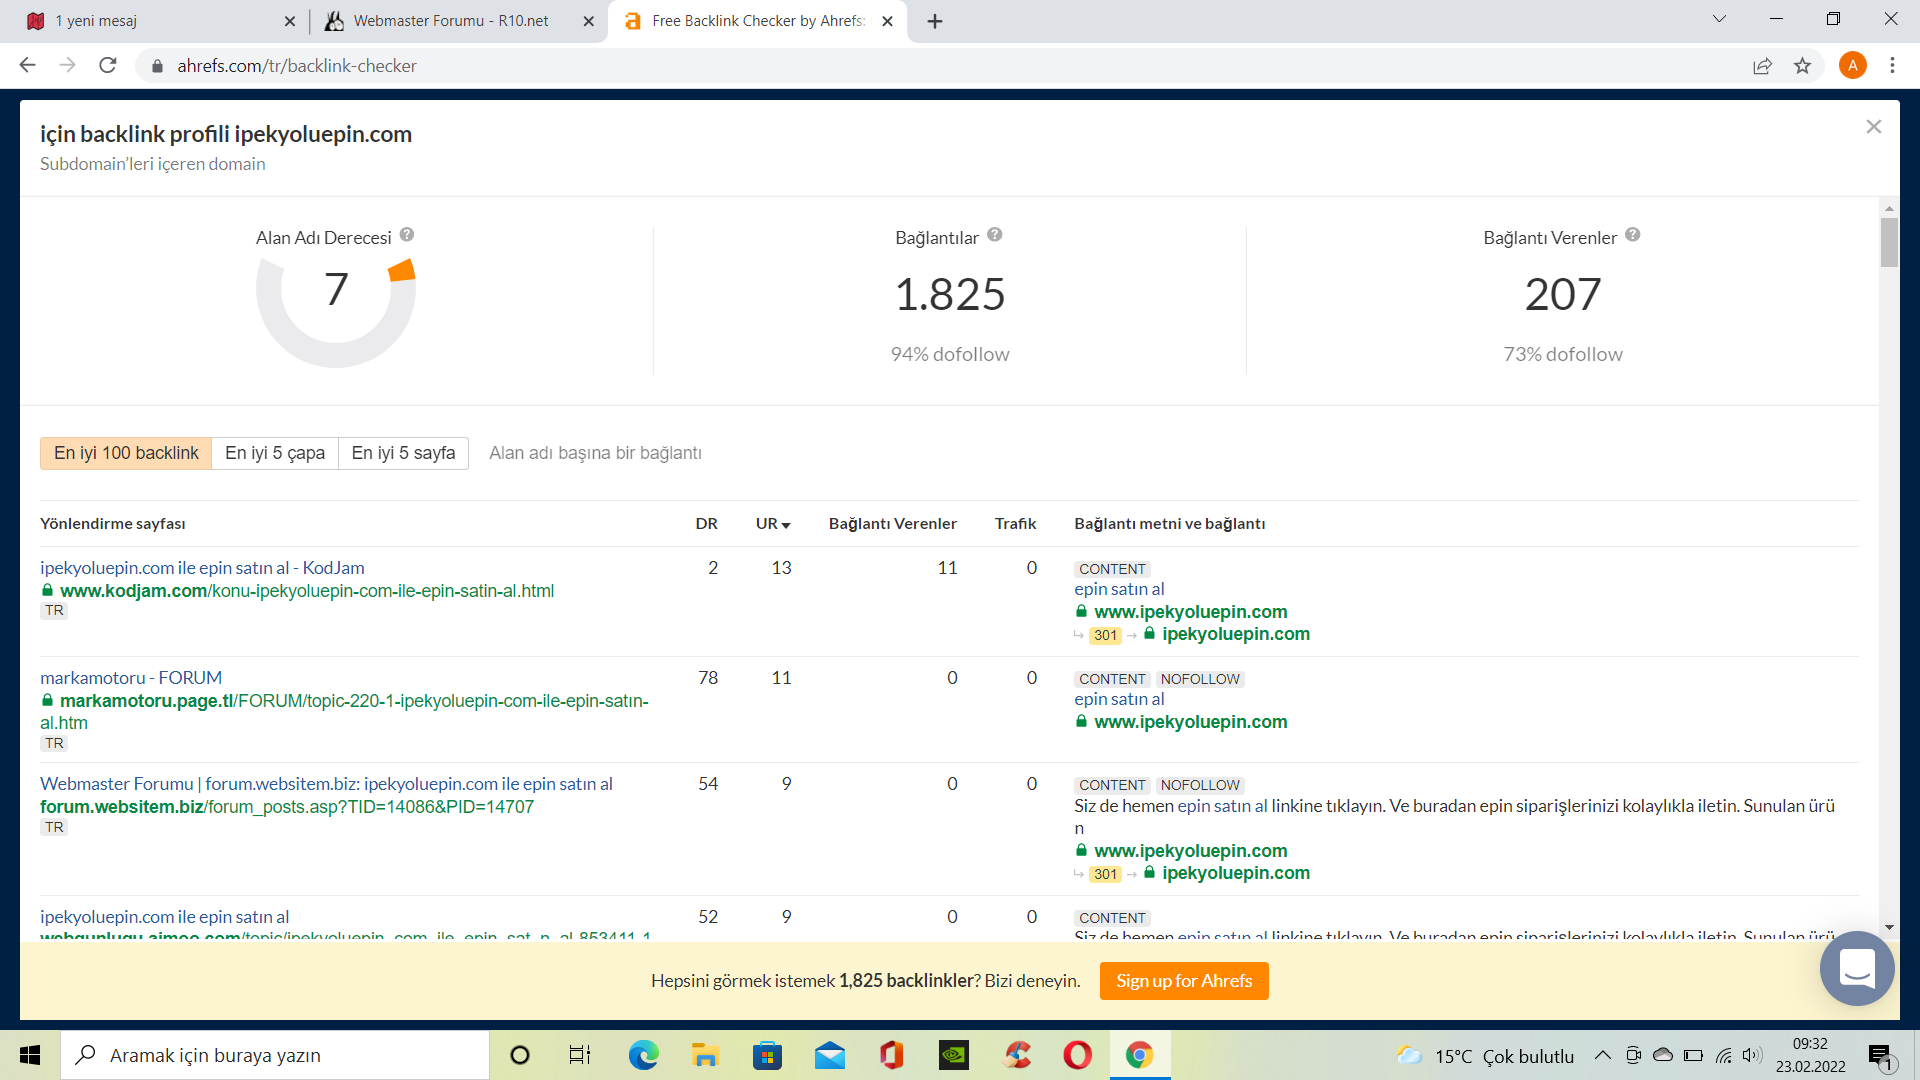The height and width of the screenshot is (1080, 1920).
Task: Click www.ipekyoluepin.com link in markamotoru row
Action: coord(1190,722)
